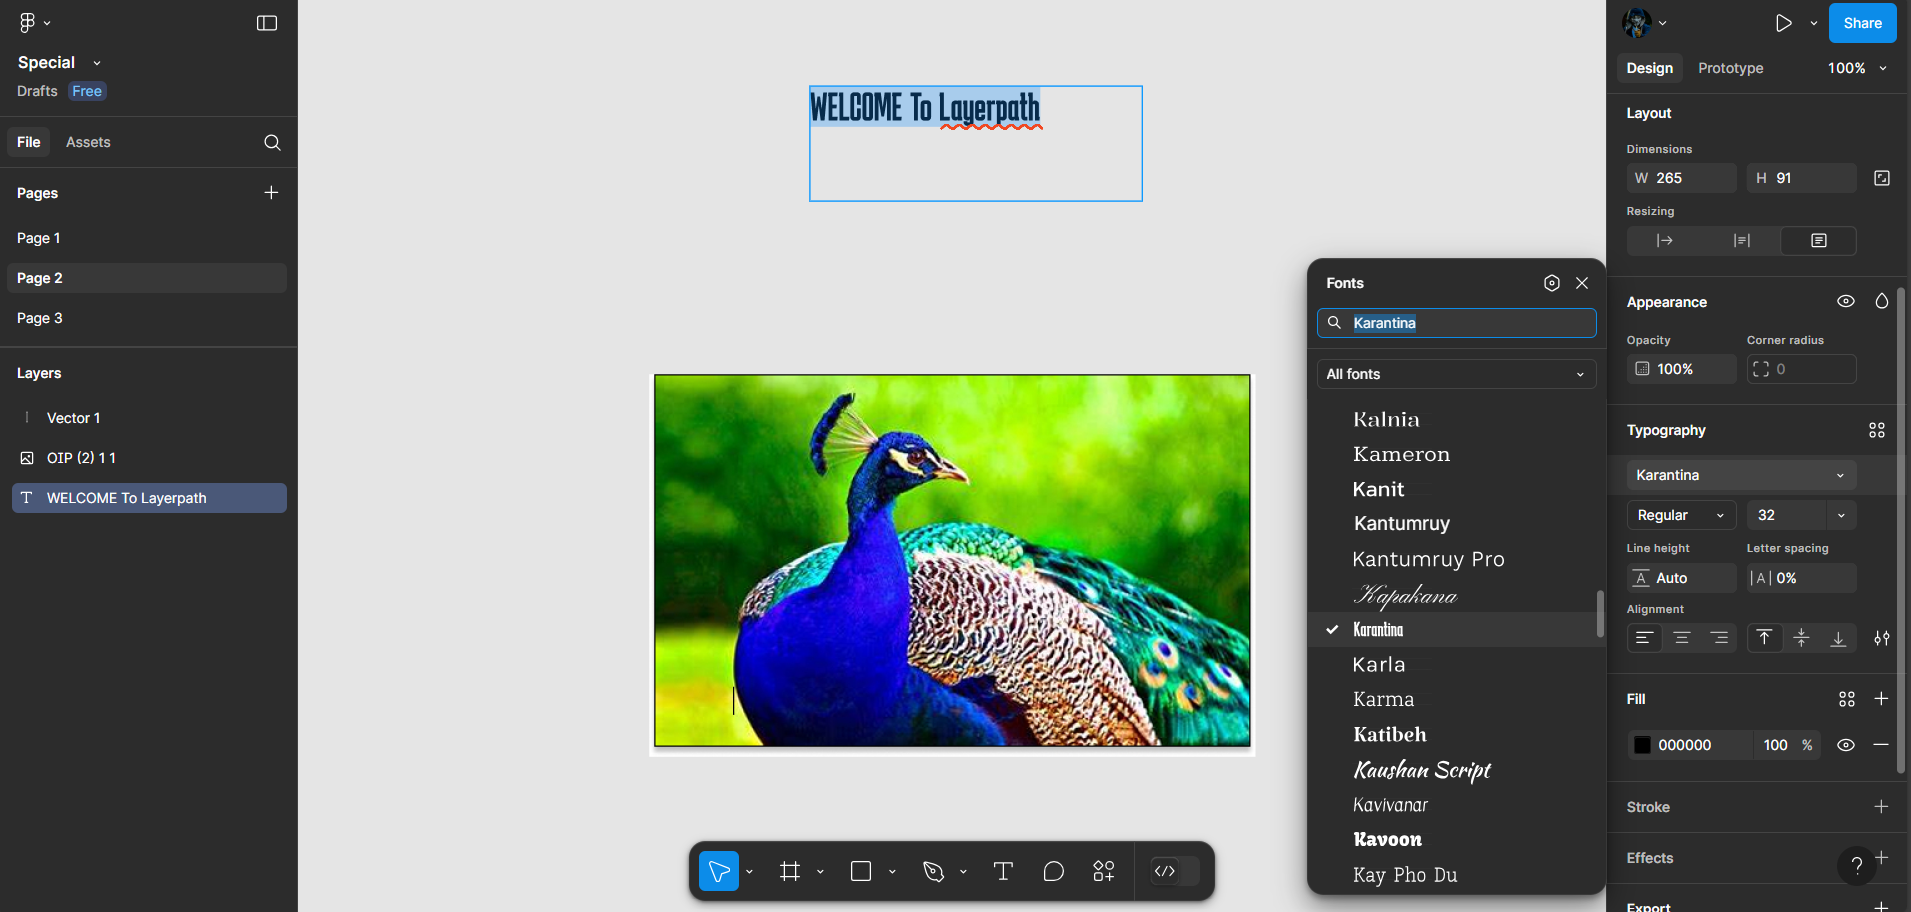Viewport: 1911px width, 912px height.
Task: Toggle Fill visibility eye icon
Action: [1846, 745]
